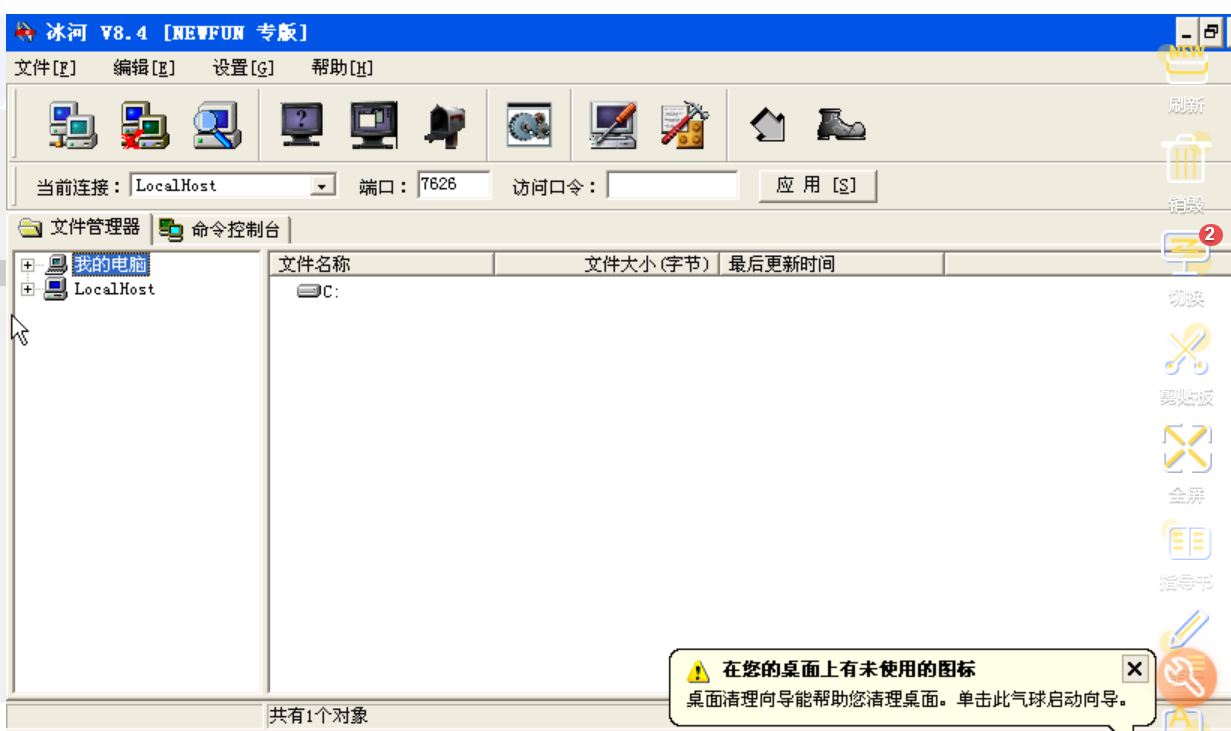Click the yellow warning balloon icon
The image size is (1231, 731).
(x=699, y=671)
